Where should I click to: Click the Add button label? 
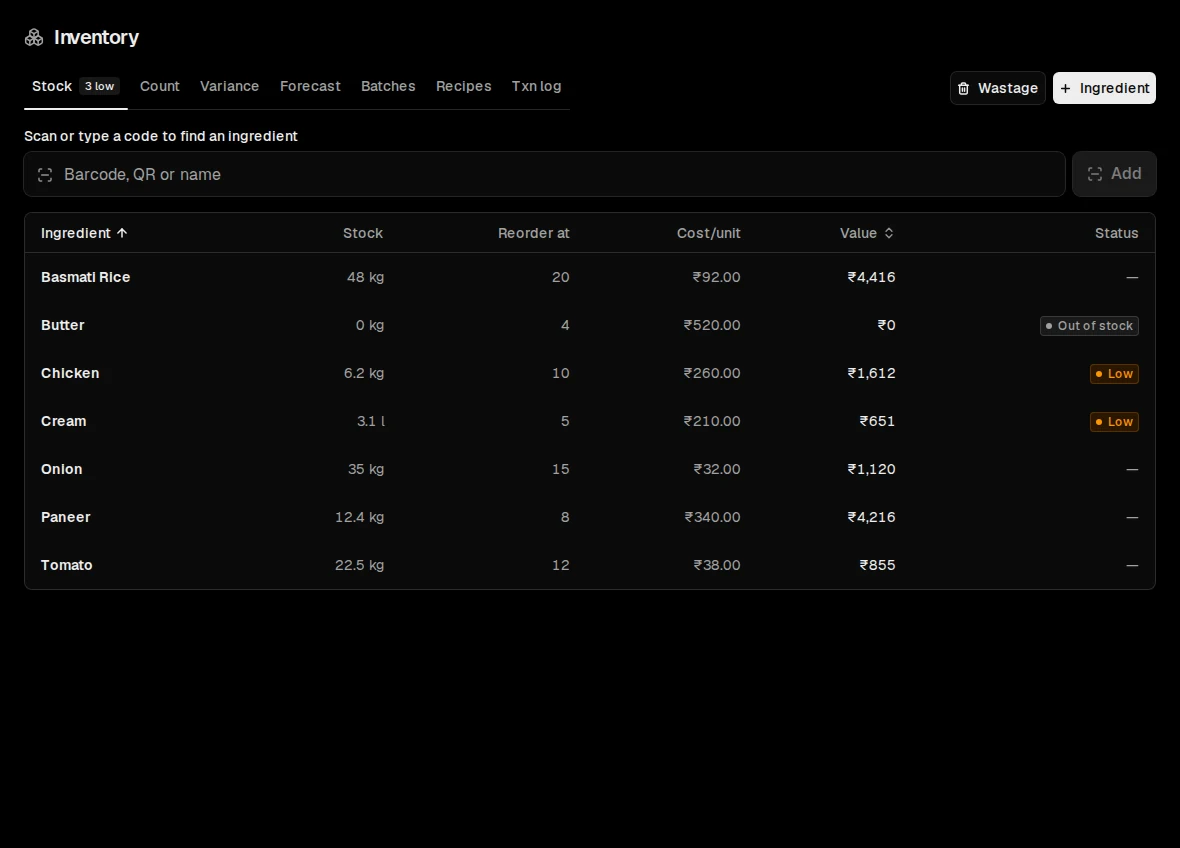(x=1127, y=174)
